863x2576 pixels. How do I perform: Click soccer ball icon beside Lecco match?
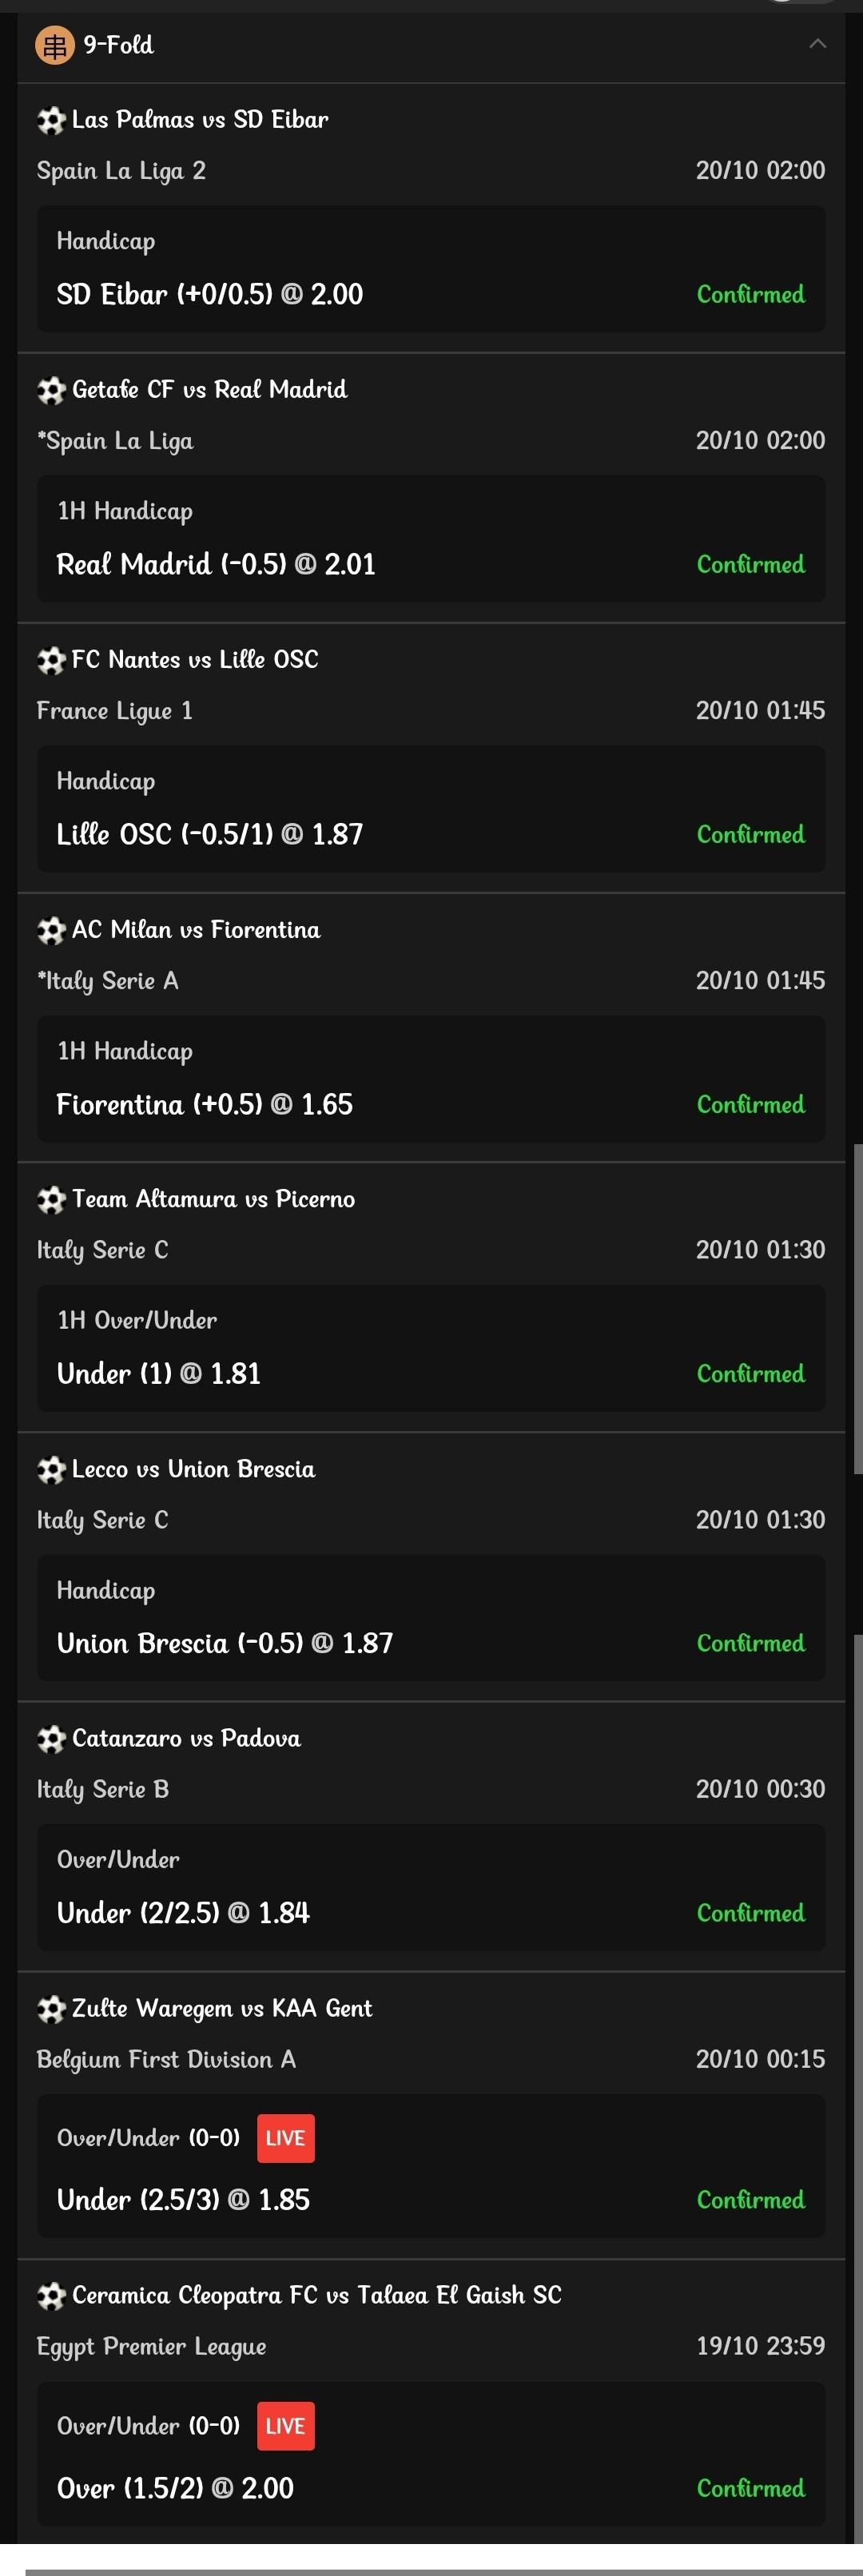coord(51,1470)
